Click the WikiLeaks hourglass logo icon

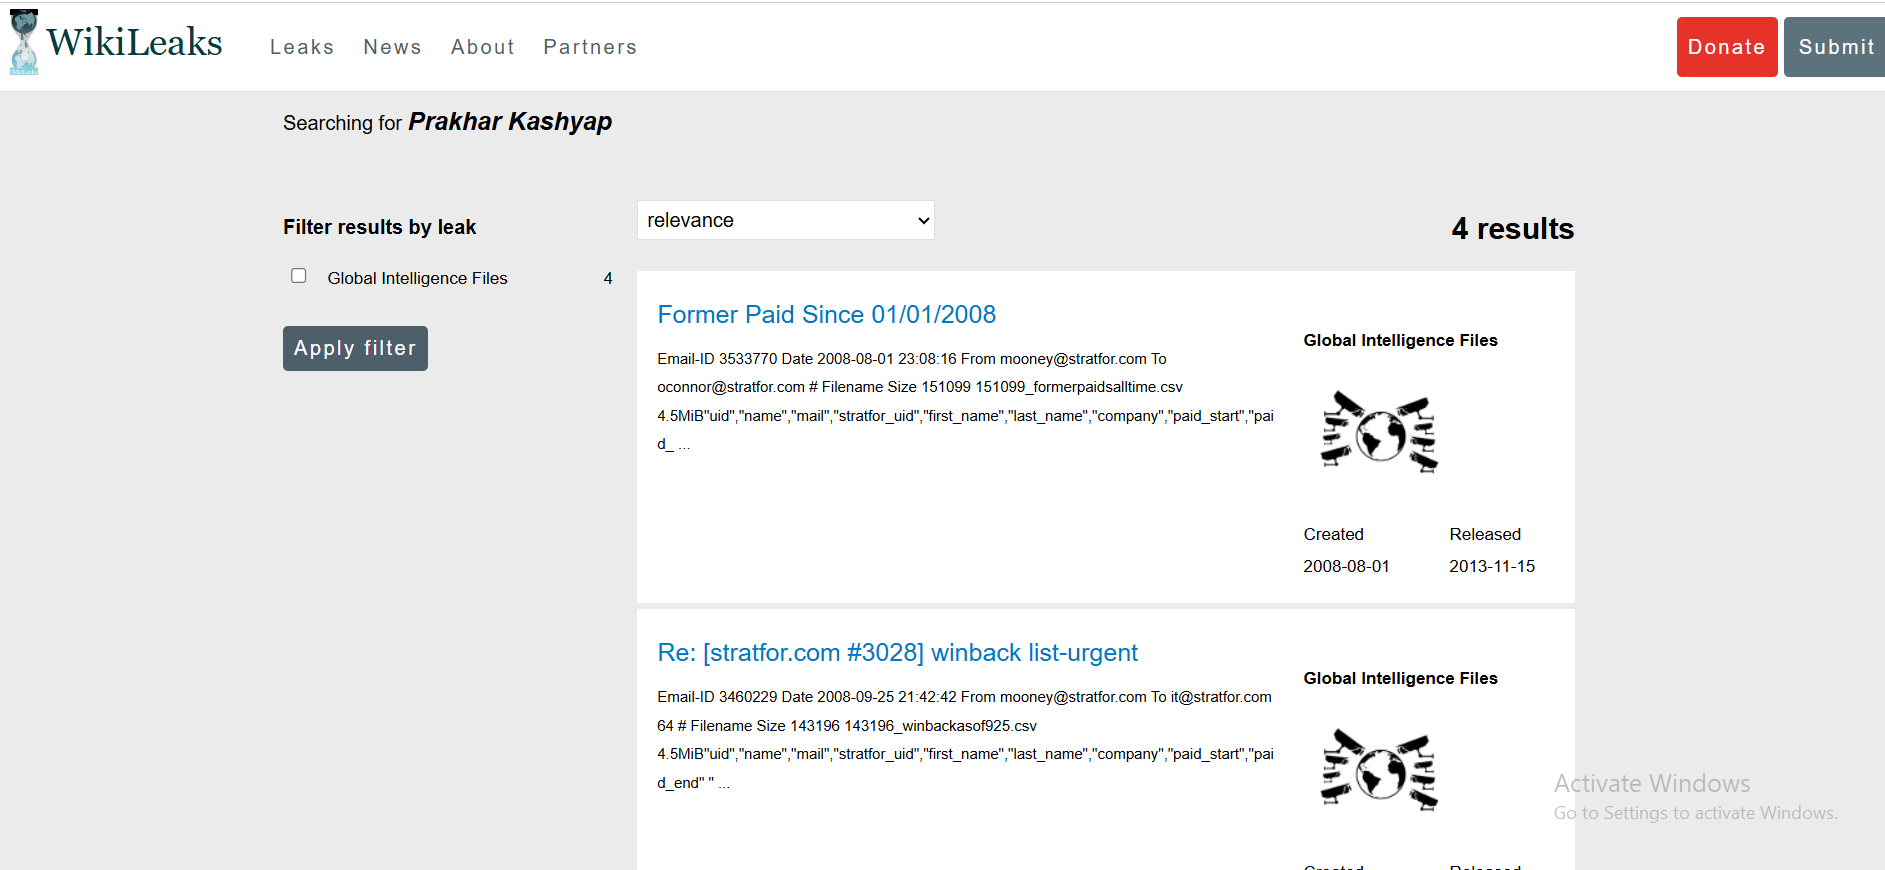23,43
